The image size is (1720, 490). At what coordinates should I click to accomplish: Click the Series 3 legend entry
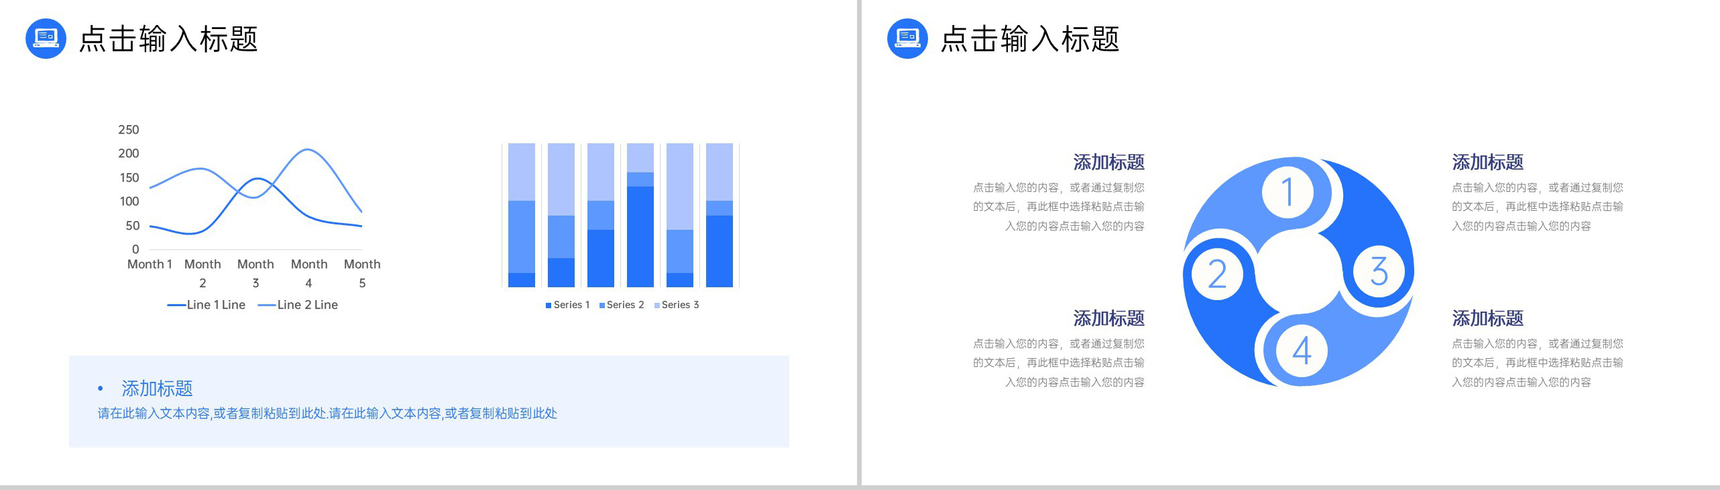(676, 305)
